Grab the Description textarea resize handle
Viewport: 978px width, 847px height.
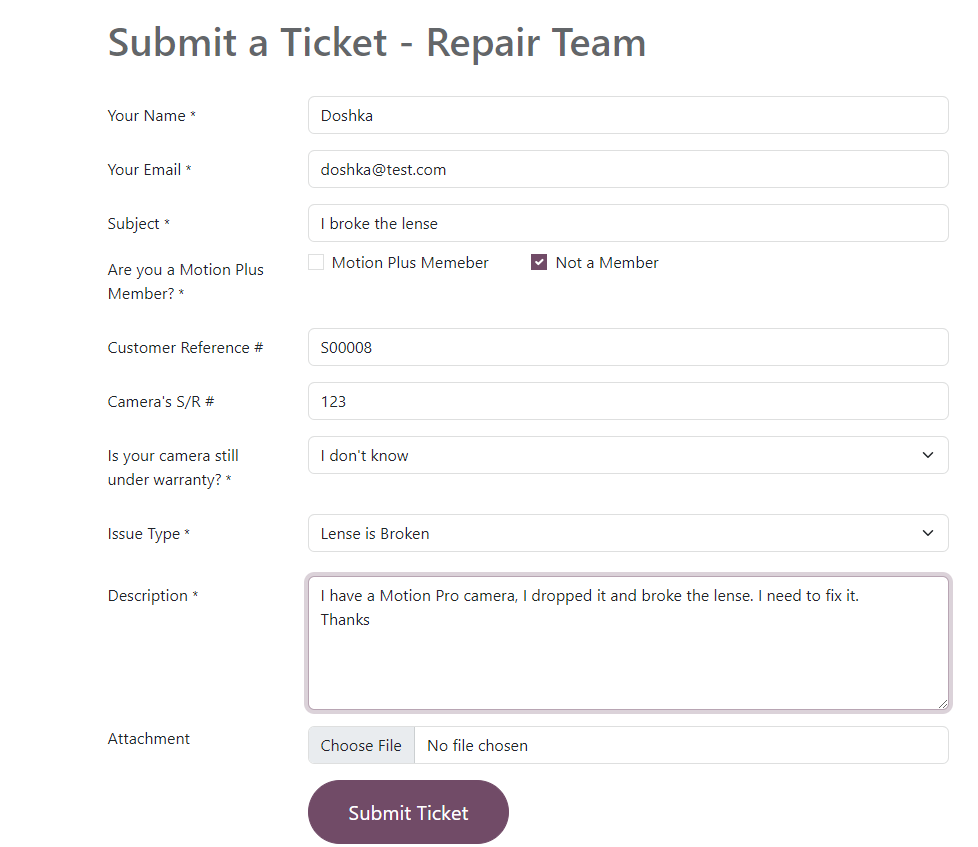point(942,703)
